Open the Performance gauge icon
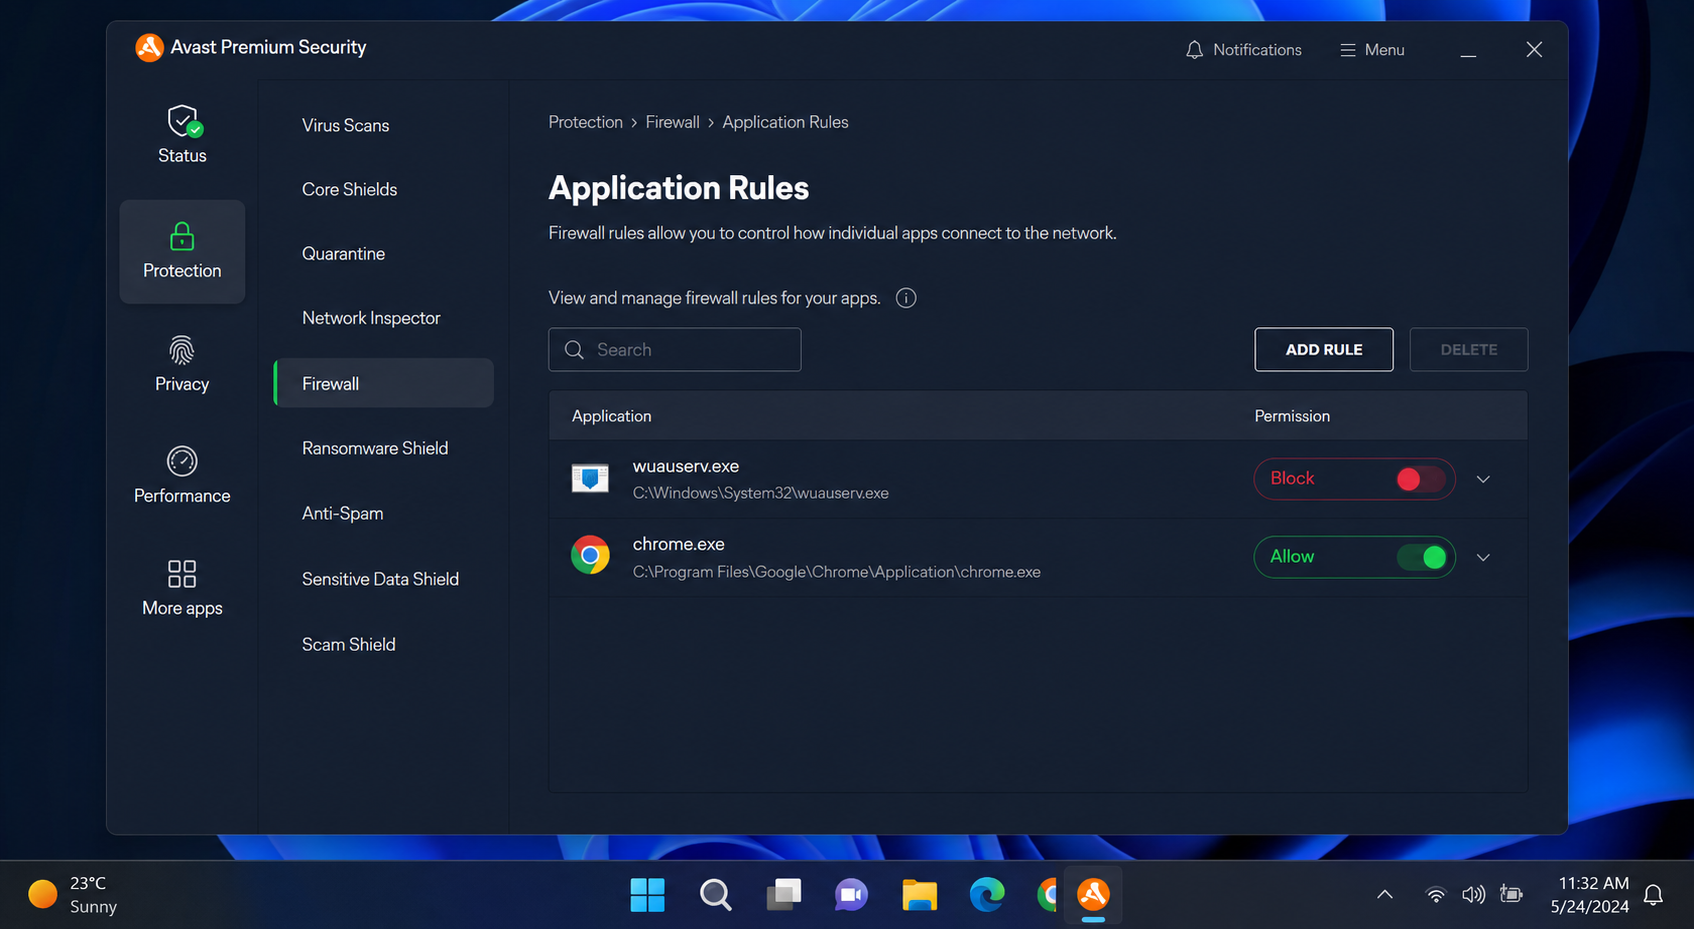 click(182, 461)
